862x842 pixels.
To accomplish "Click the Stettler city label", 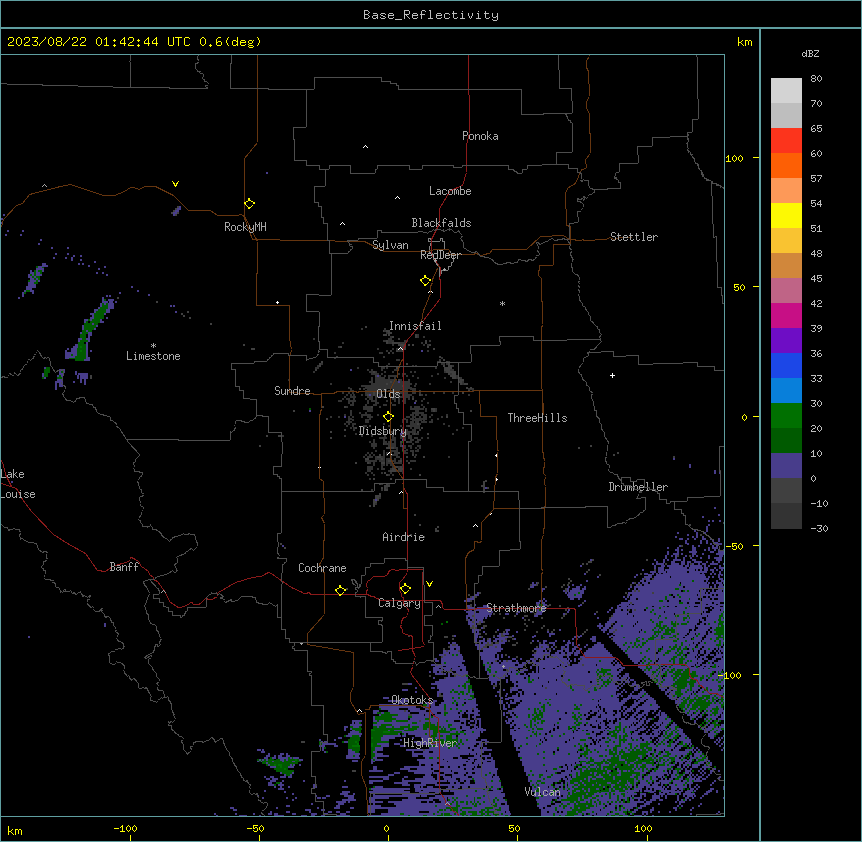I will 634,237.
